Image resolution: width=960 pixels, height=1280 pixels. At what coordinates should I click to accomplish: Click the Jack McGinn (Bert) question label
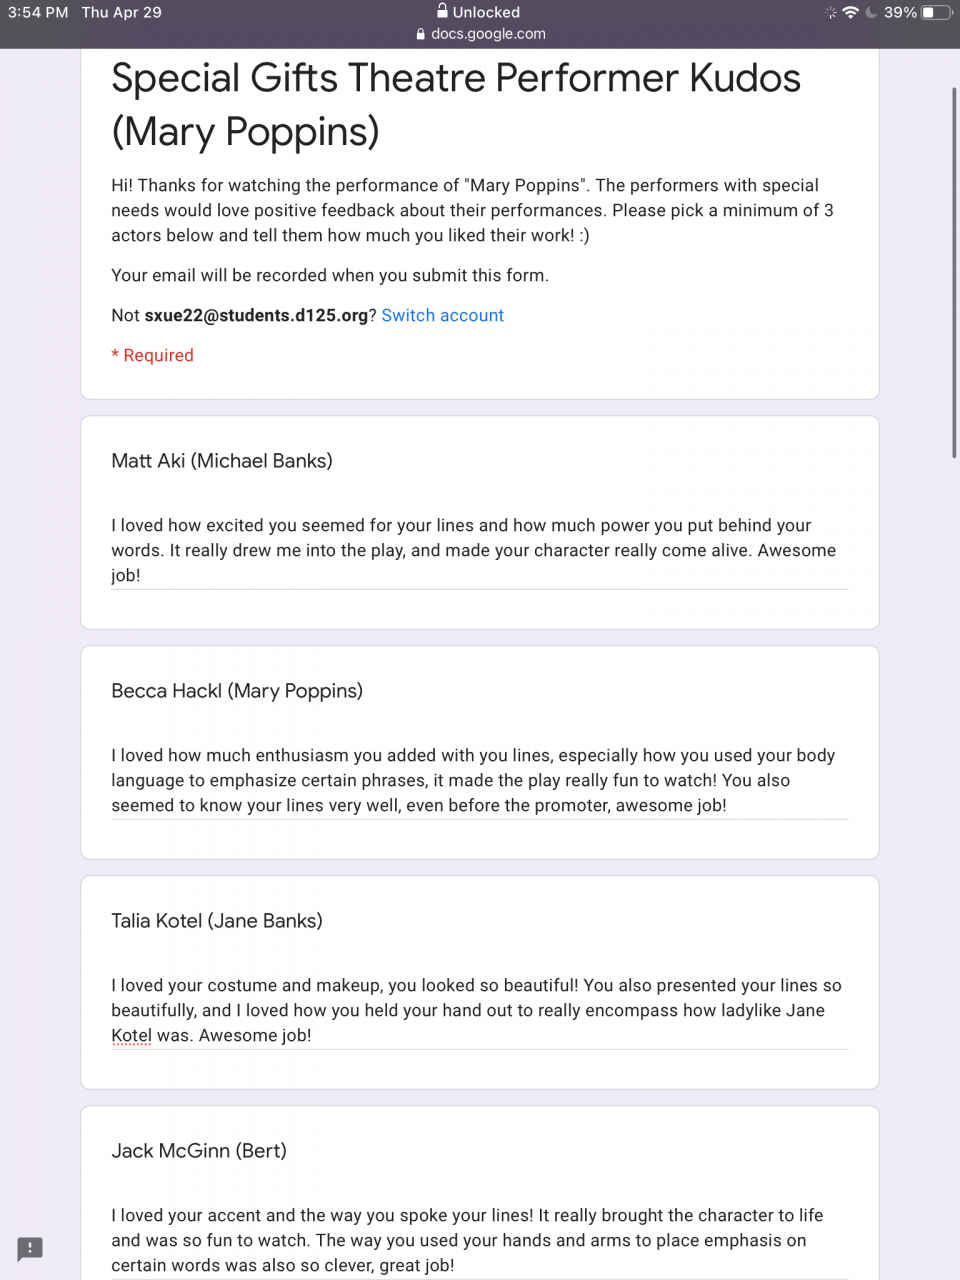click(x=199, y=1151)
